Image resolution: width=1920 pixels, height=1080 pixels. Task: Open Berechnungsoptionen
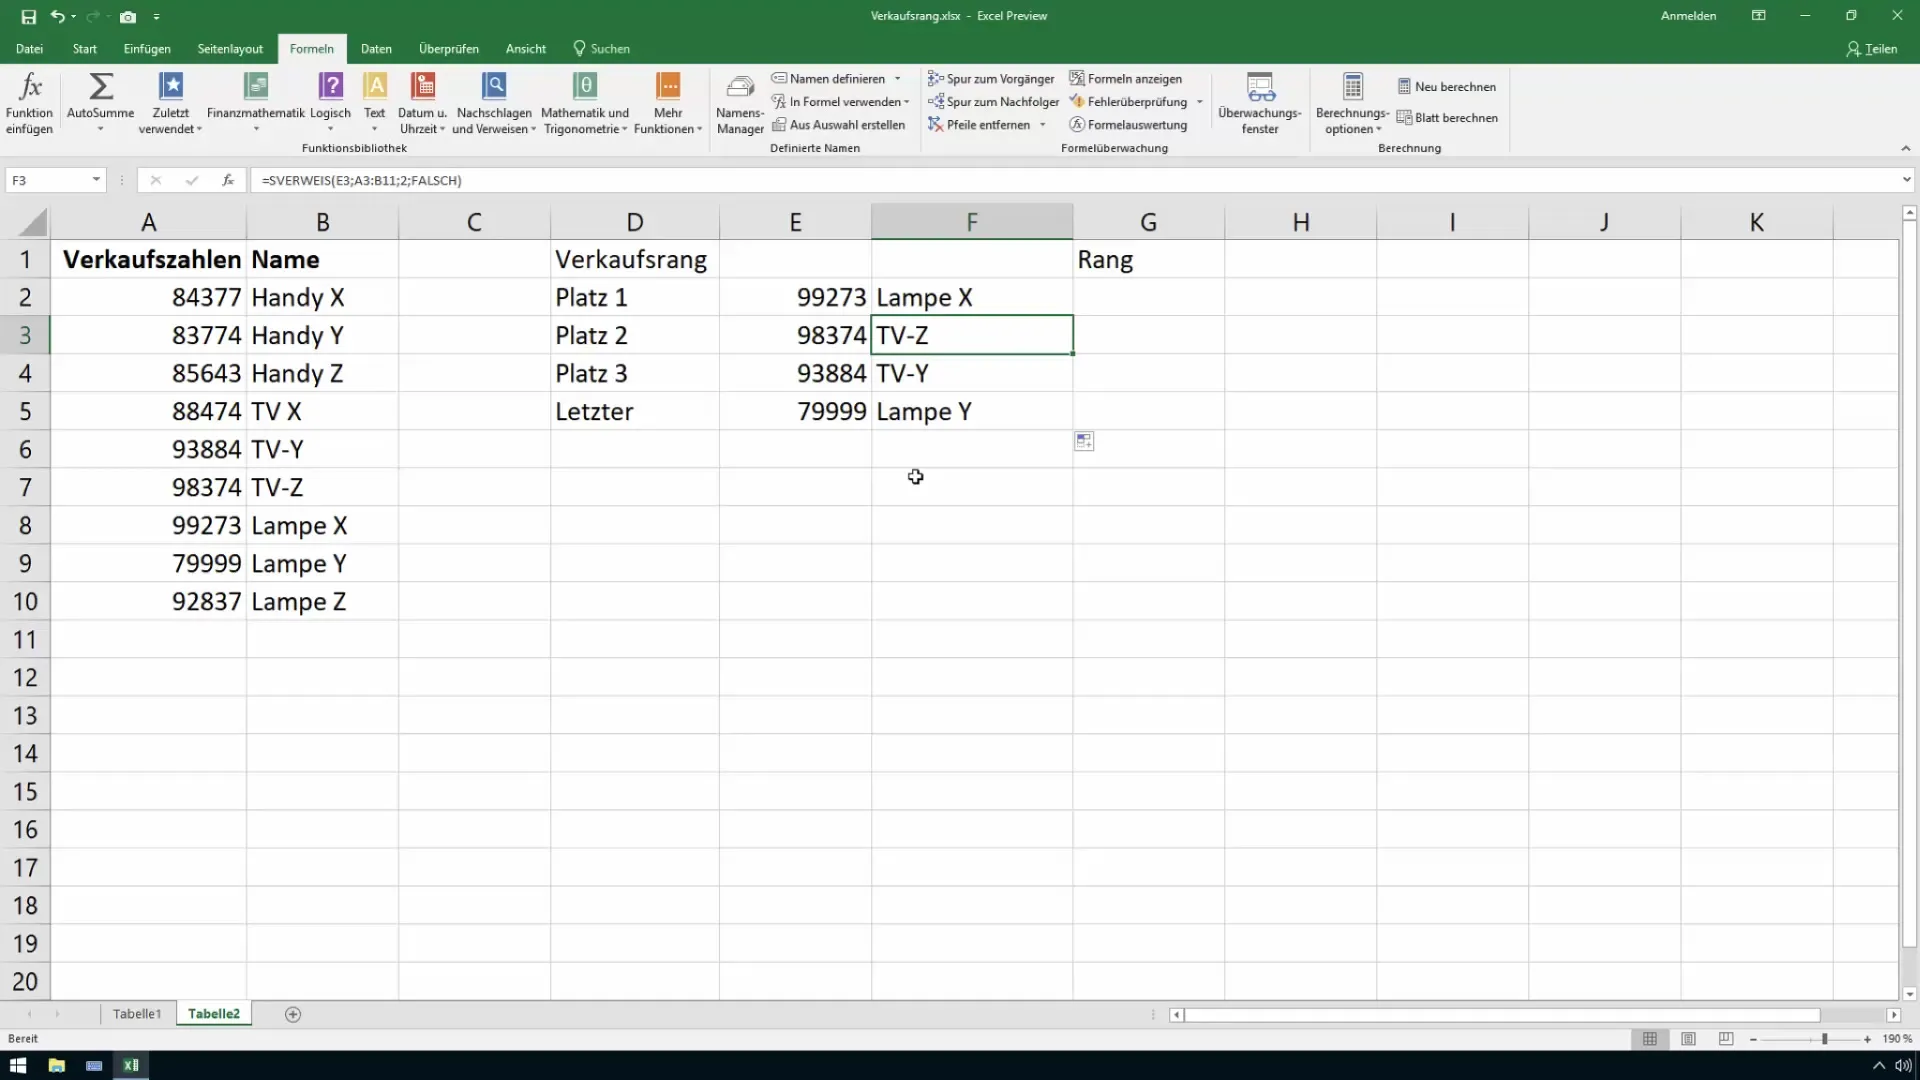click(1352, 104)
